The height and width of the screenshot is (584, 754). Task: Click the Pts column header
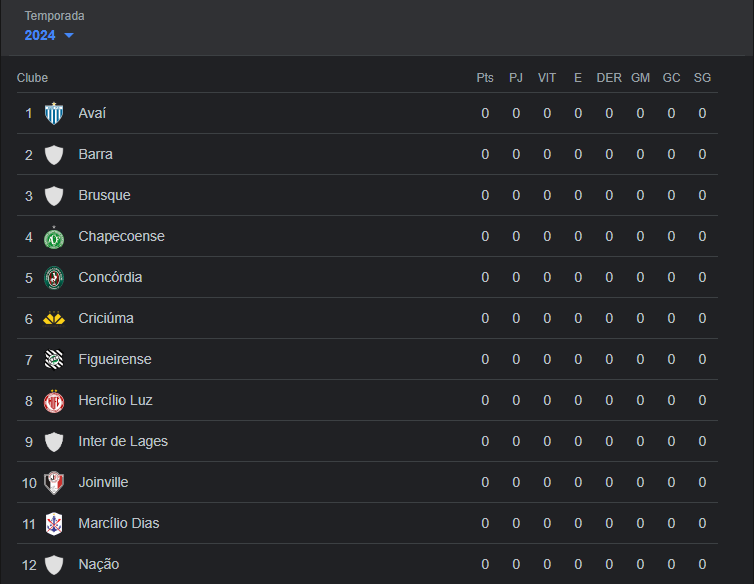[x=485, y=78]
